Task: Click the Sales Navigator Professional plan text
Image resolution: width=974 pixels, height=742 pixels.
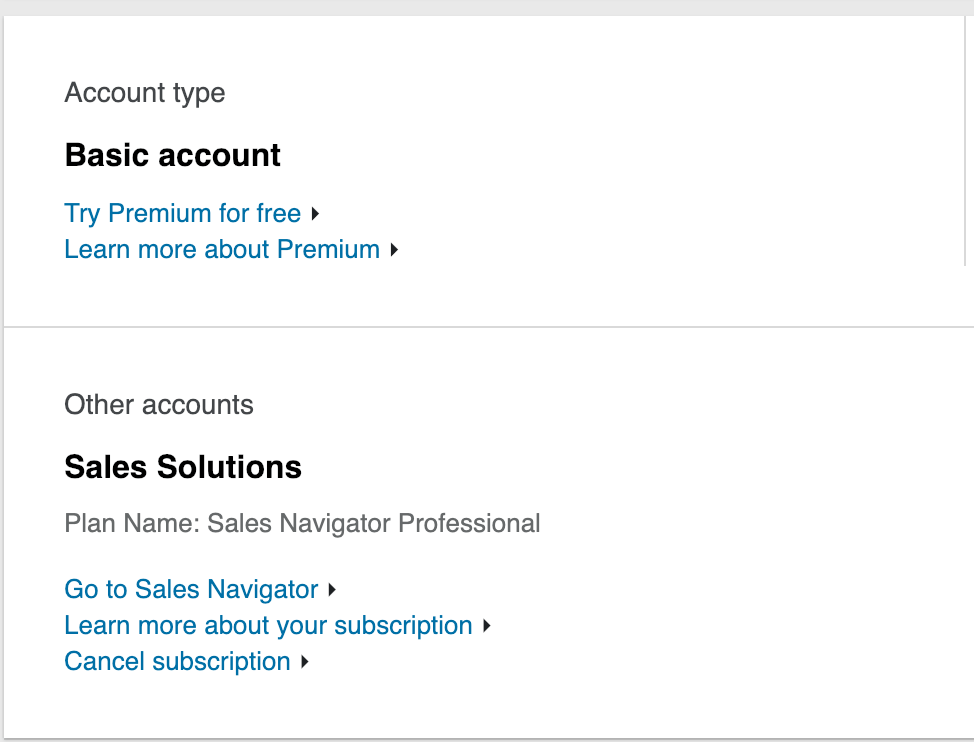Action: click(374, 524)
